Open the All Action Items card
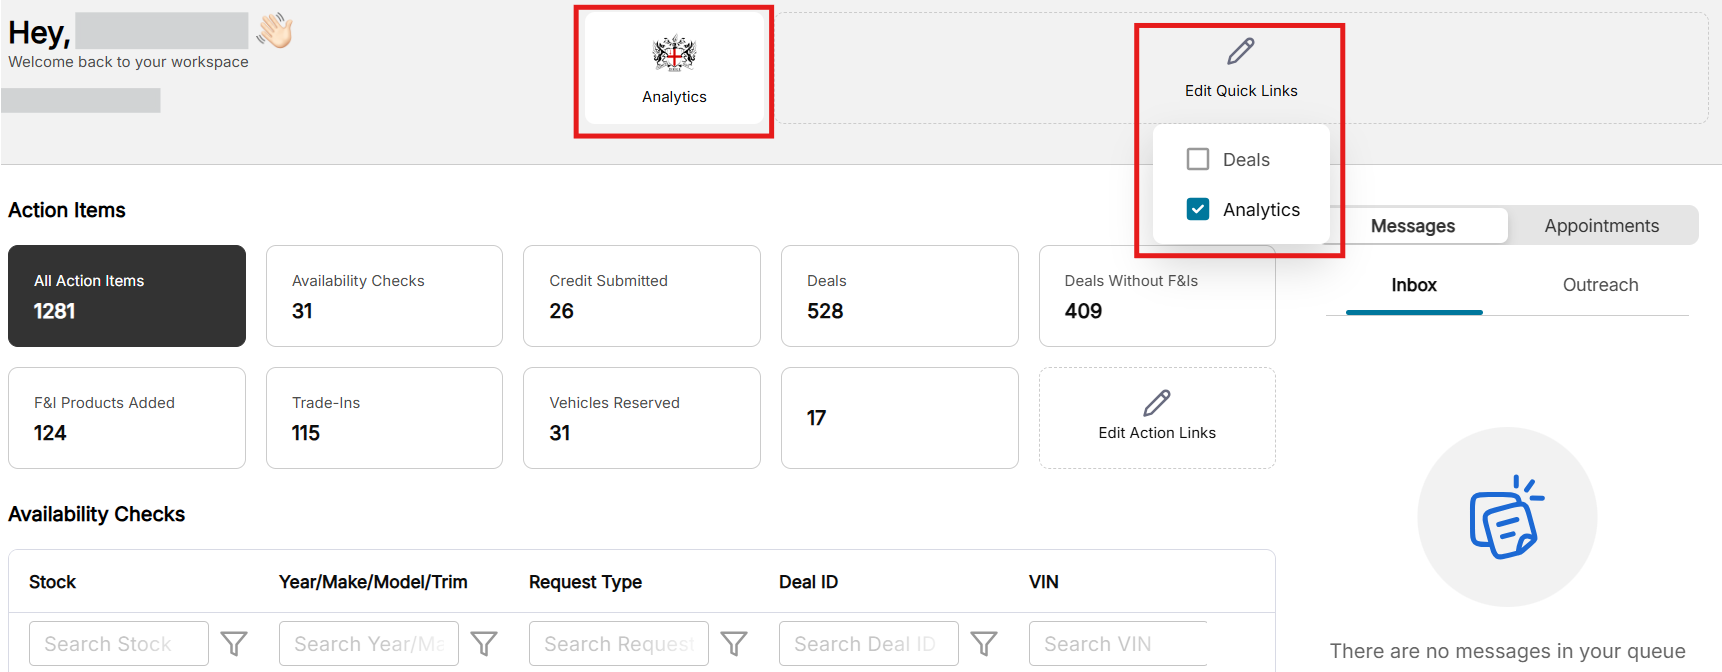 coord(127,296)
